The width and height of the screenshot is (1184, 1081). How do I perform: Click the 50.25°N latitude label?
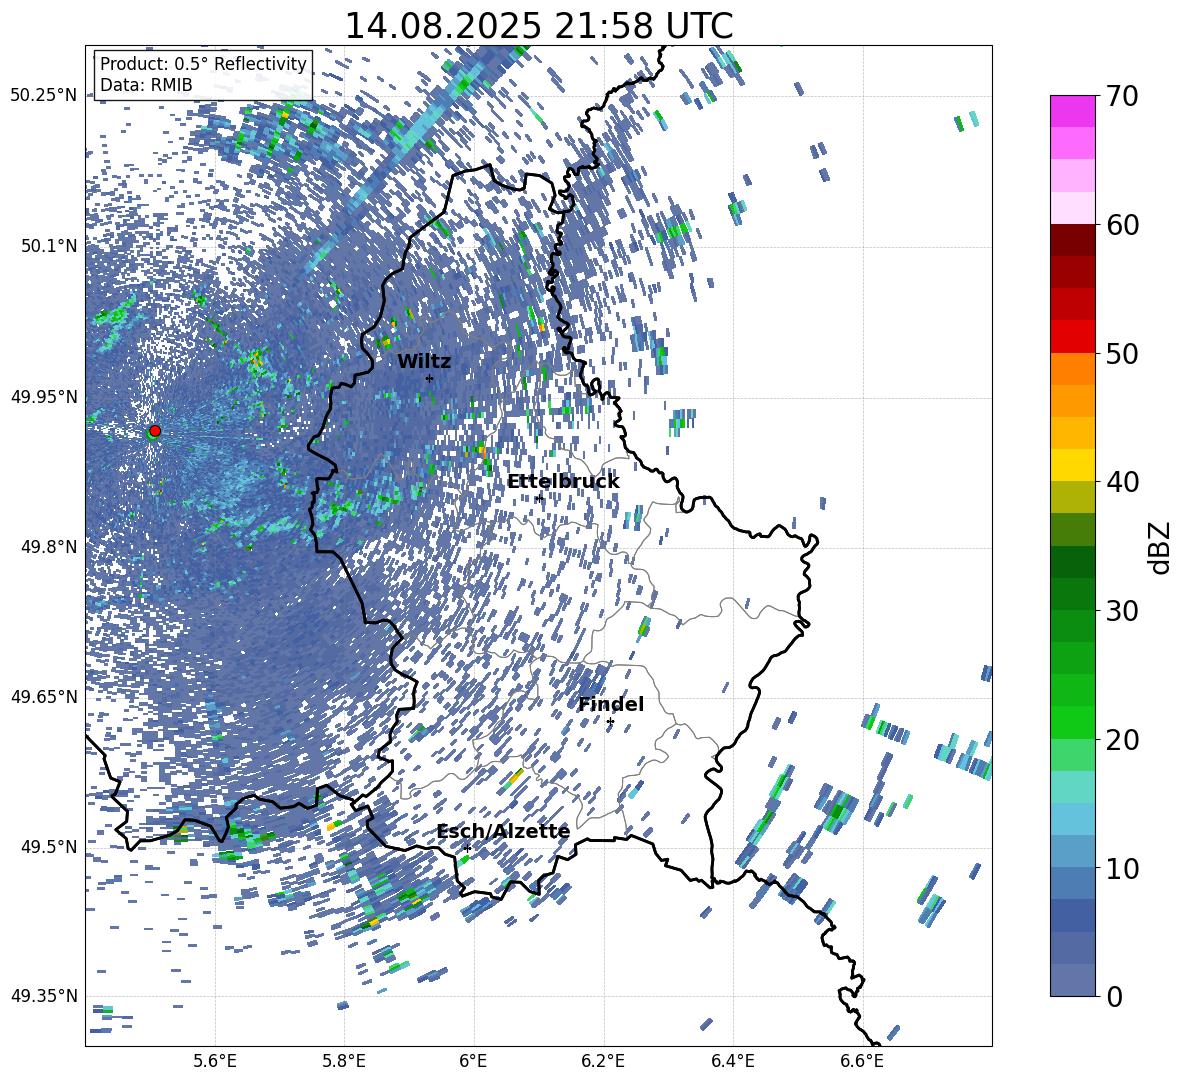[45, 96]
